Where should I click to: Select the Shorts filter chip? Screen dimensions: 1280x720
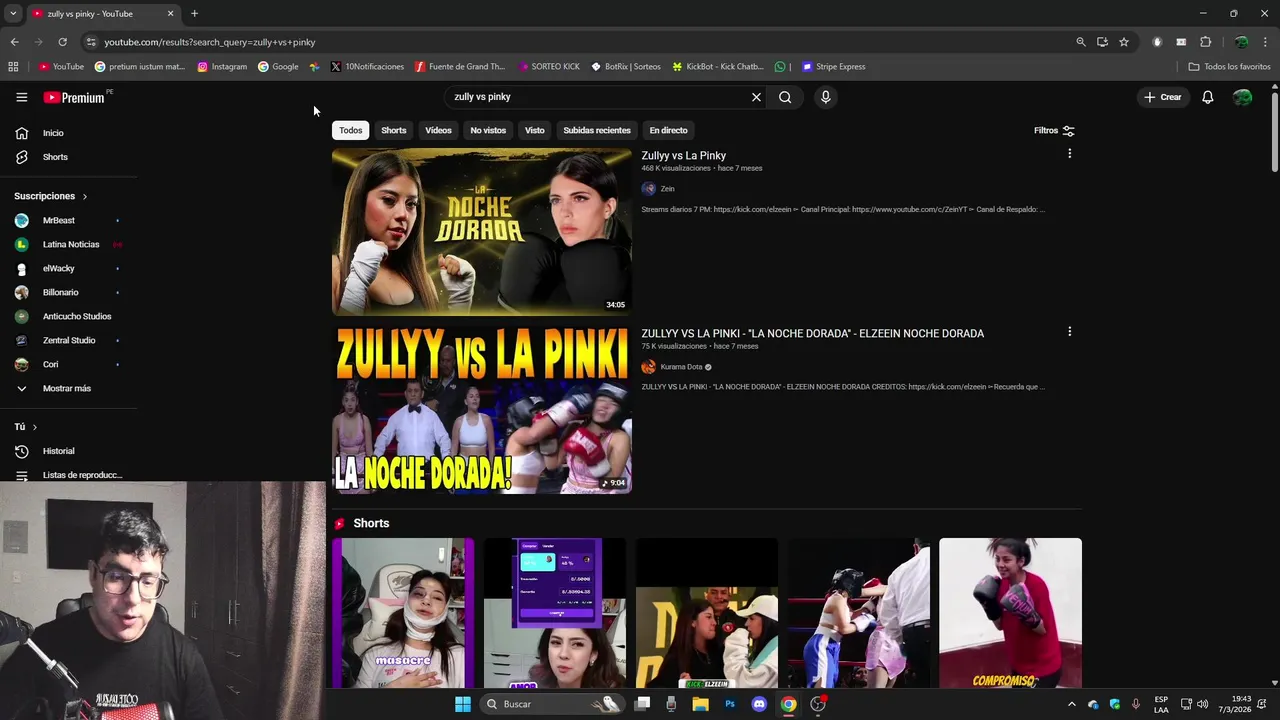point(394,130)
